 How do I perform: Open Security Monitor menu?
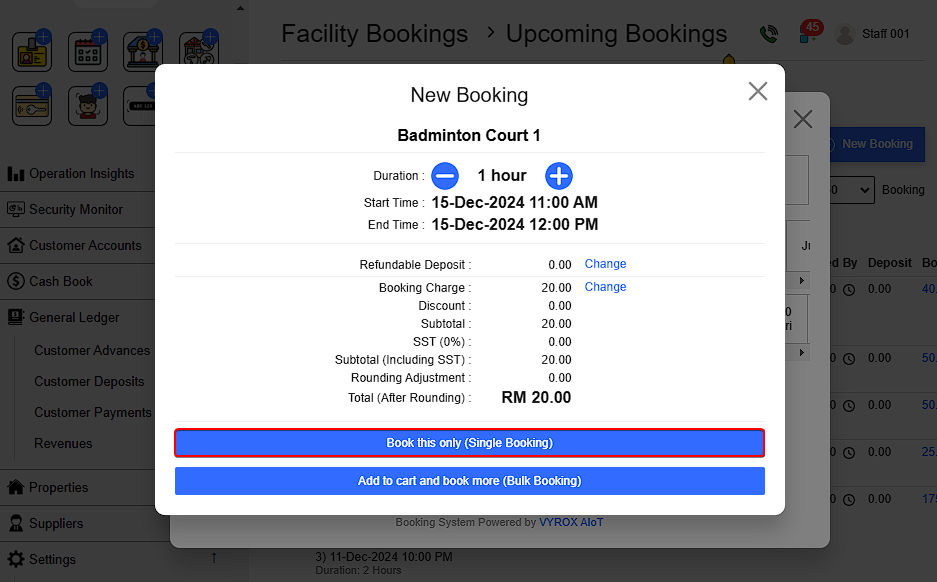[x=76, y=210]
